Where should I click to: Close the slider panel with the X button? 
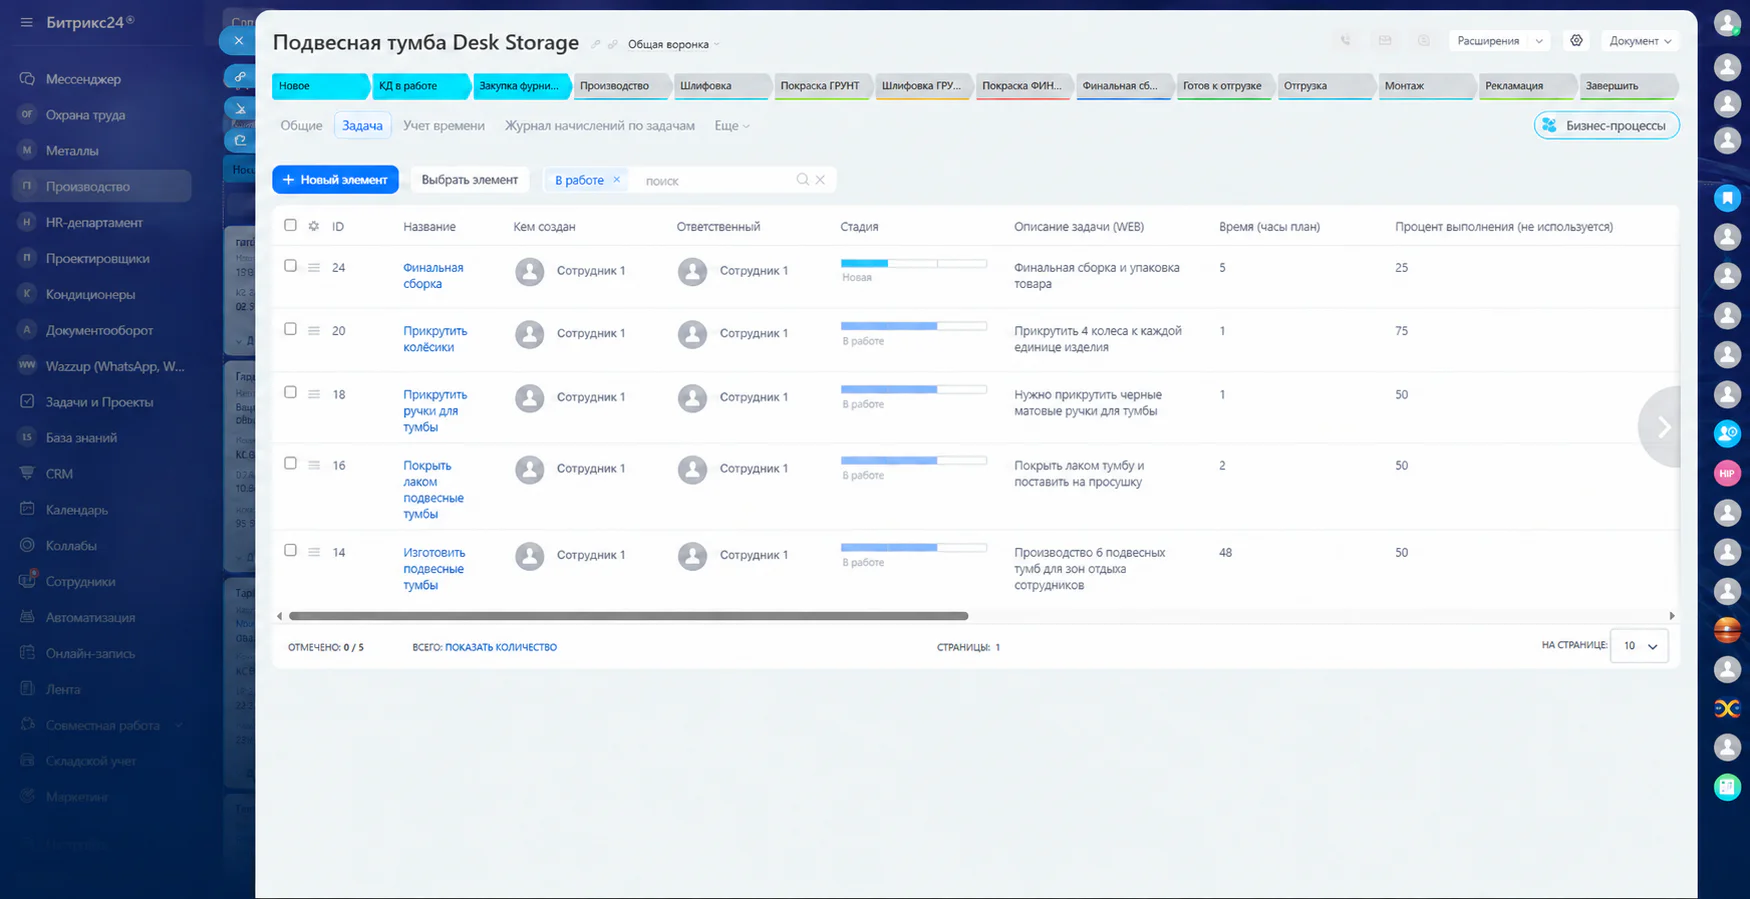(x=238, y=41)
